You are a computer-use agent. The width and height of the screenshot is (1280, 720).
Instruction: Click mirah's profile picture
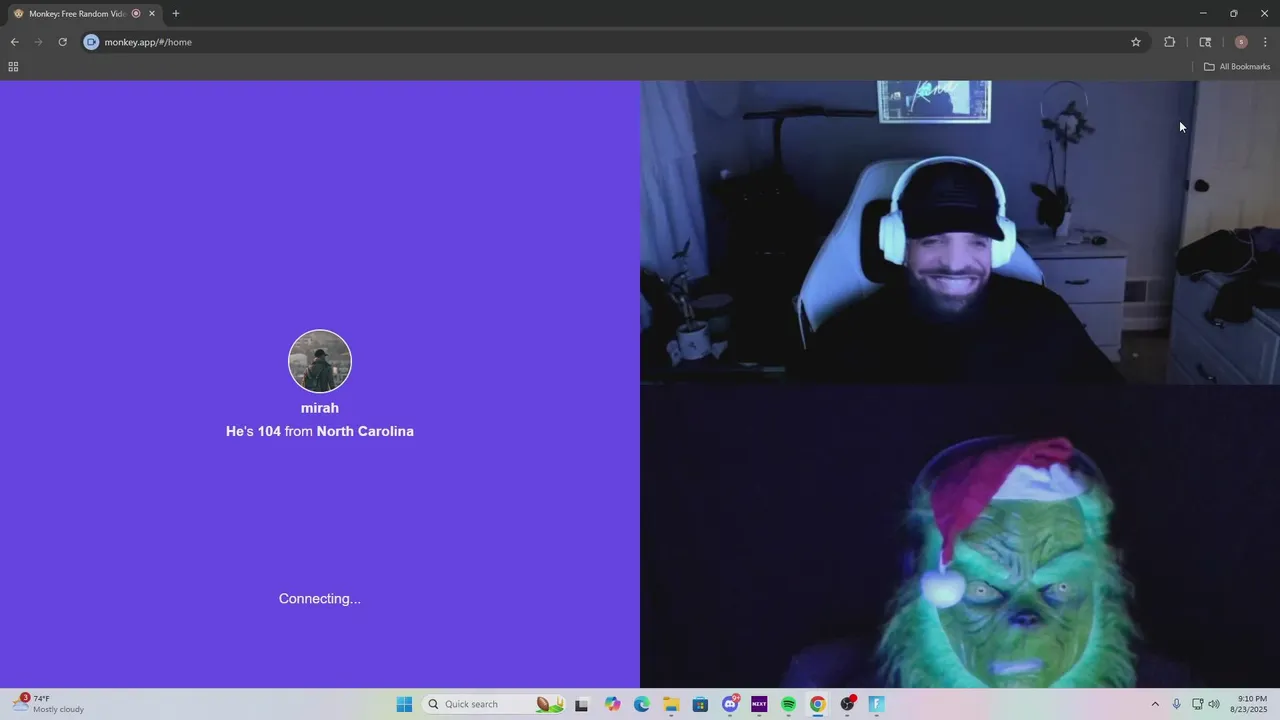pos(320,361)
